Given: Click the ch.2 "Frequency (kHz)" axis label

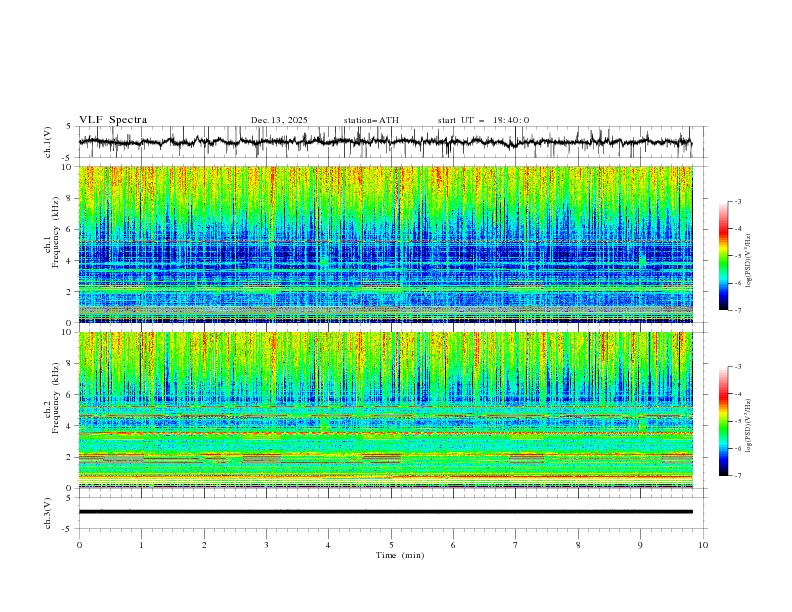Looking at the screenshot, I should click(x=56, y=398).
